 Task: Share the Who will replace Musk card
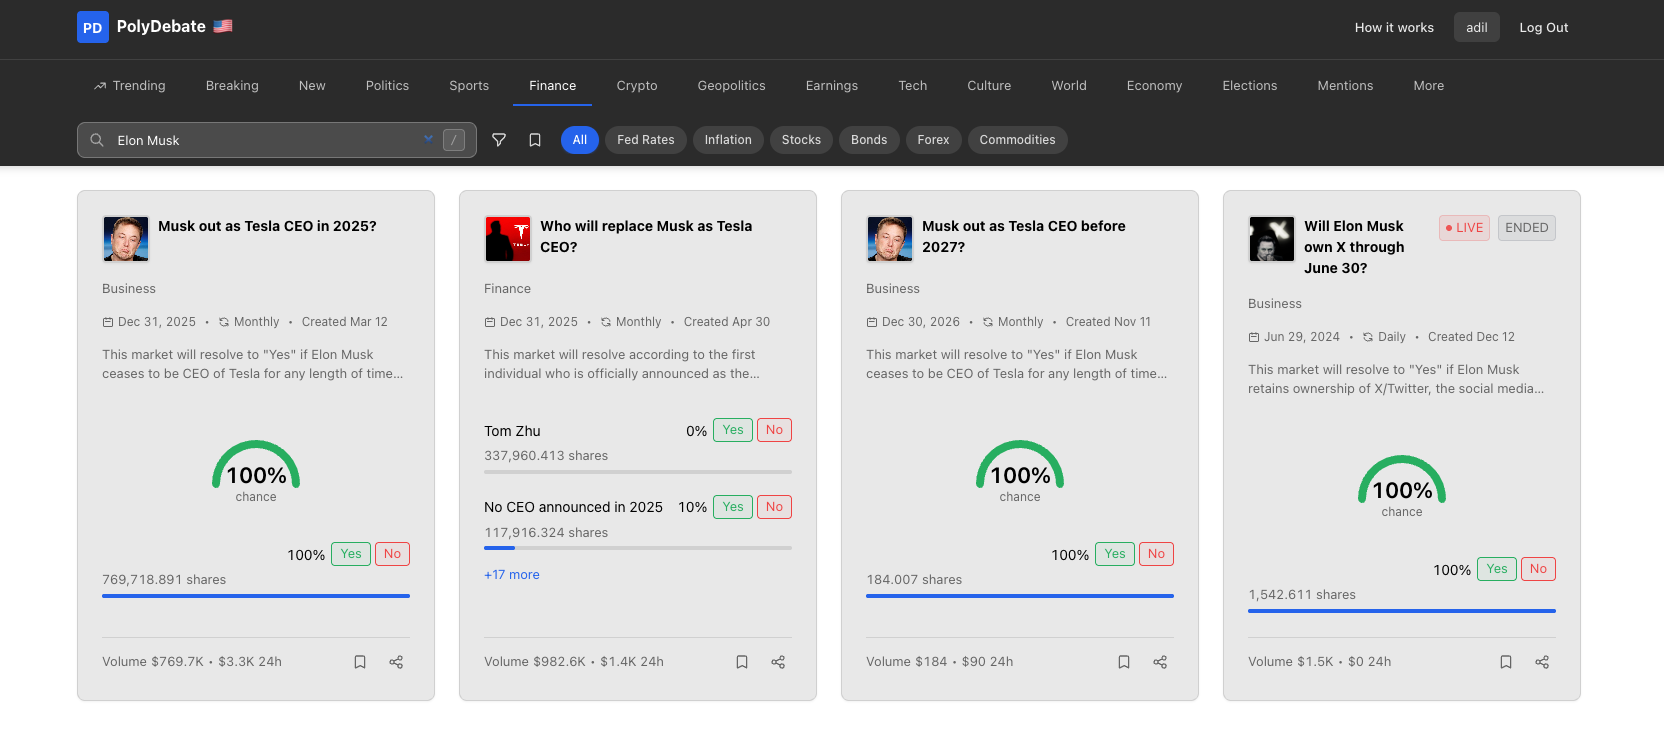[778, 662]
